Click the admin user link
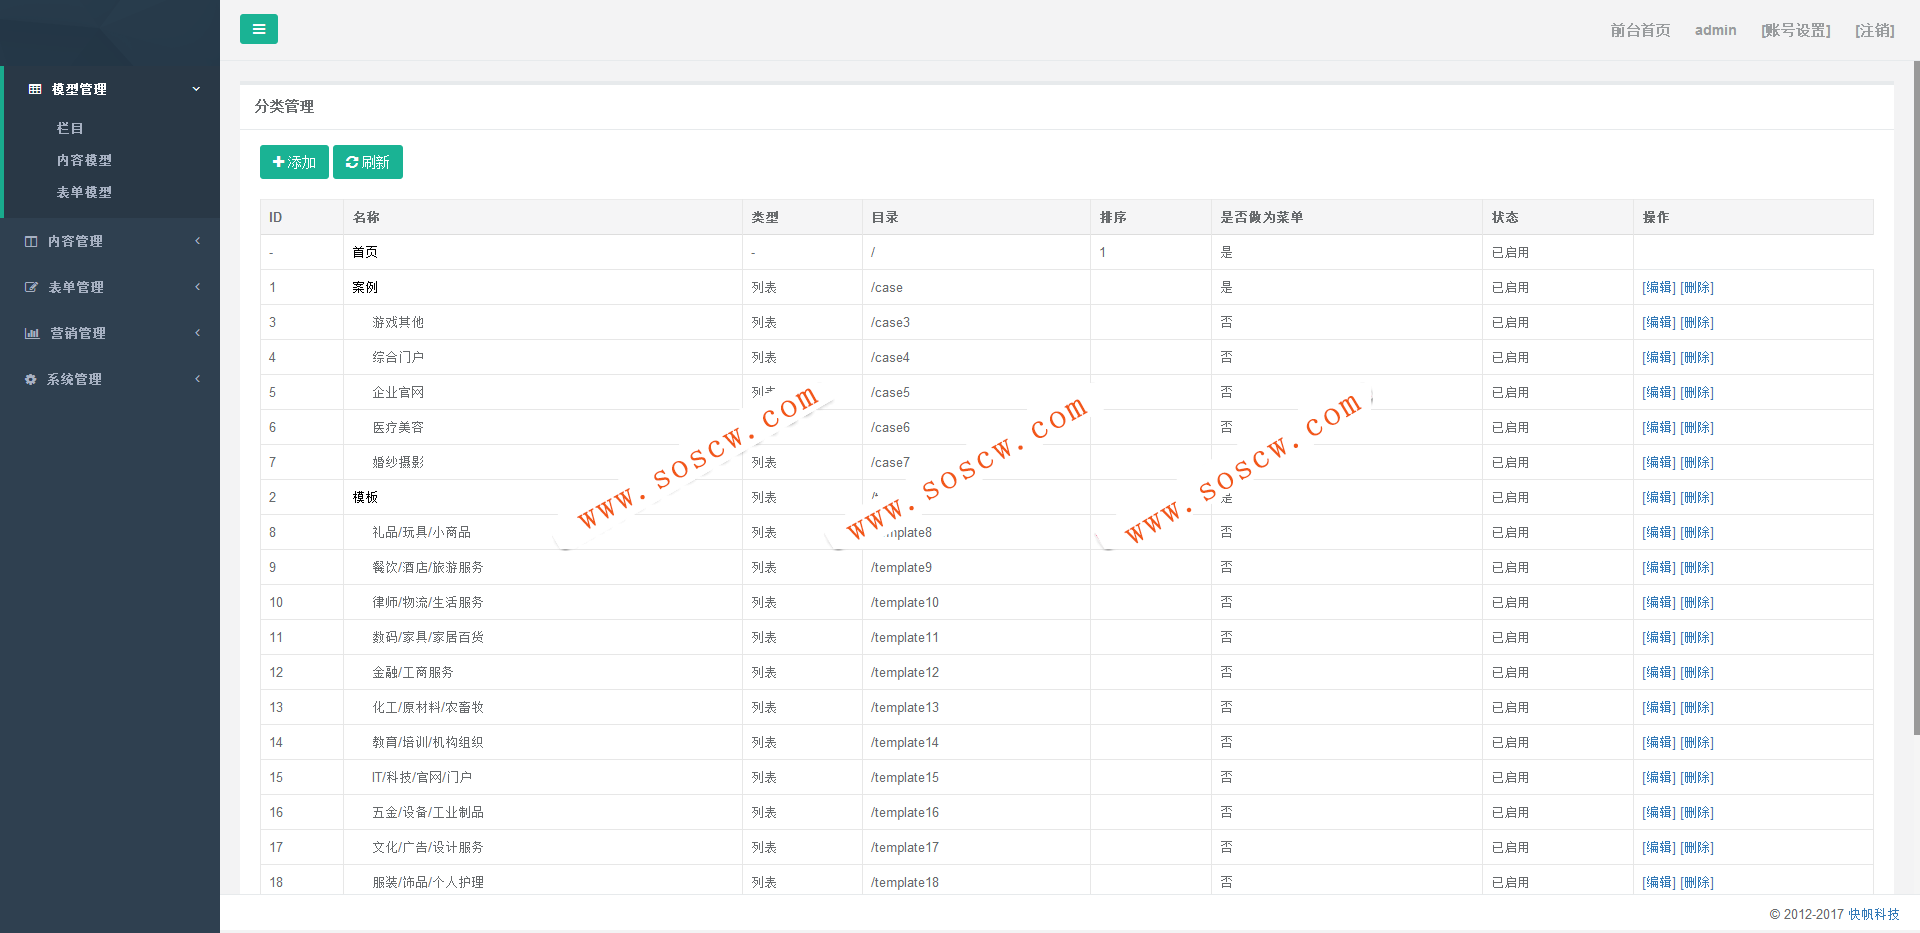The width and height of the screenshot is (1920, 933). [1715, 30]
